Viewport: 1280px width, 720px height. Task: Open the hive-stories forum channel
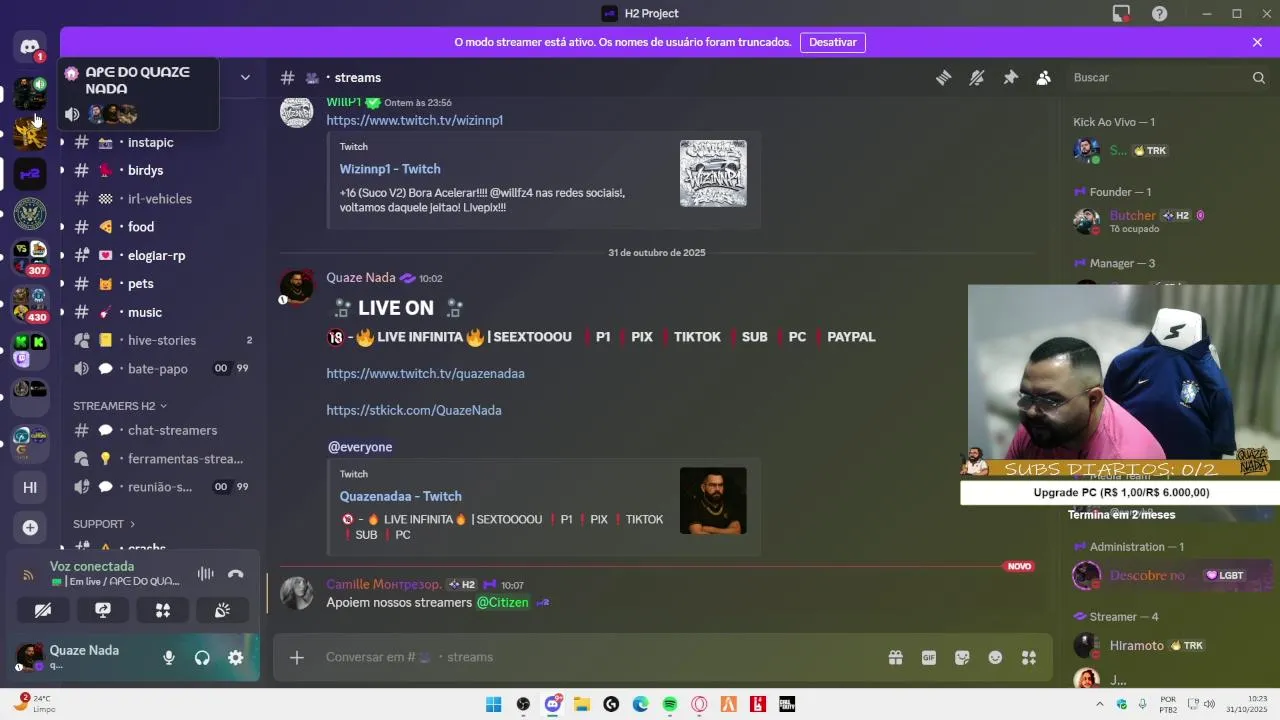pos(160,340)
